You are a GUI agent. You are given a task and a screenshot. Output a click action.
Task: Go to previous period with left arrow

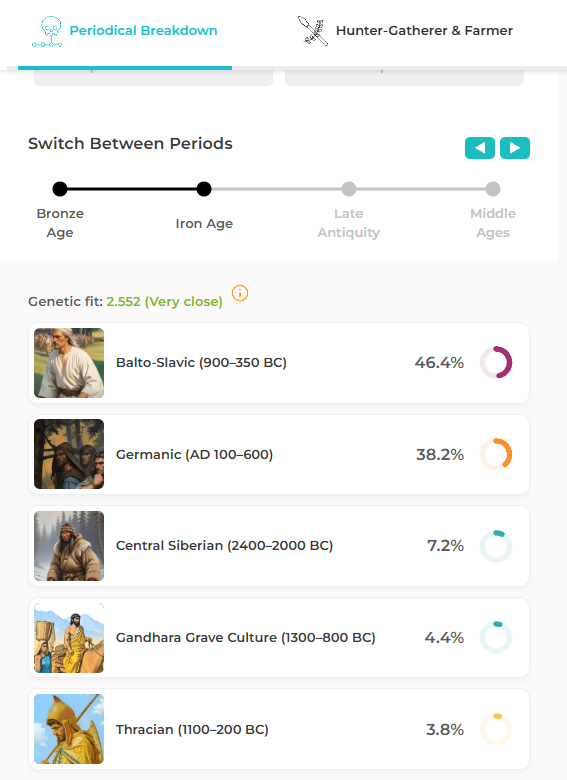(x=479, y=148)
